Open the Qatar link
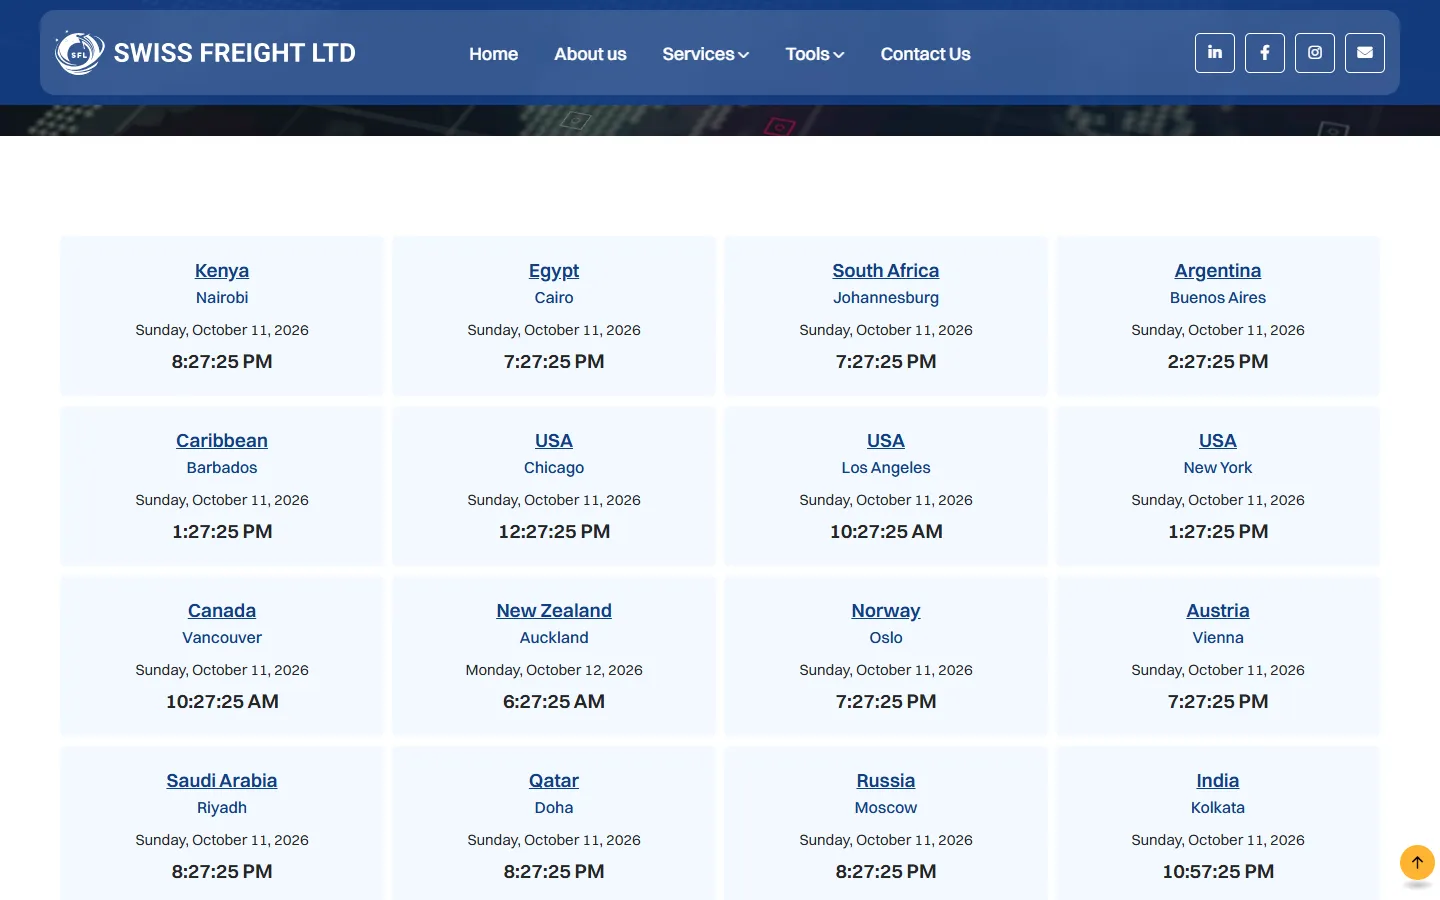 (x=554, y=781)
